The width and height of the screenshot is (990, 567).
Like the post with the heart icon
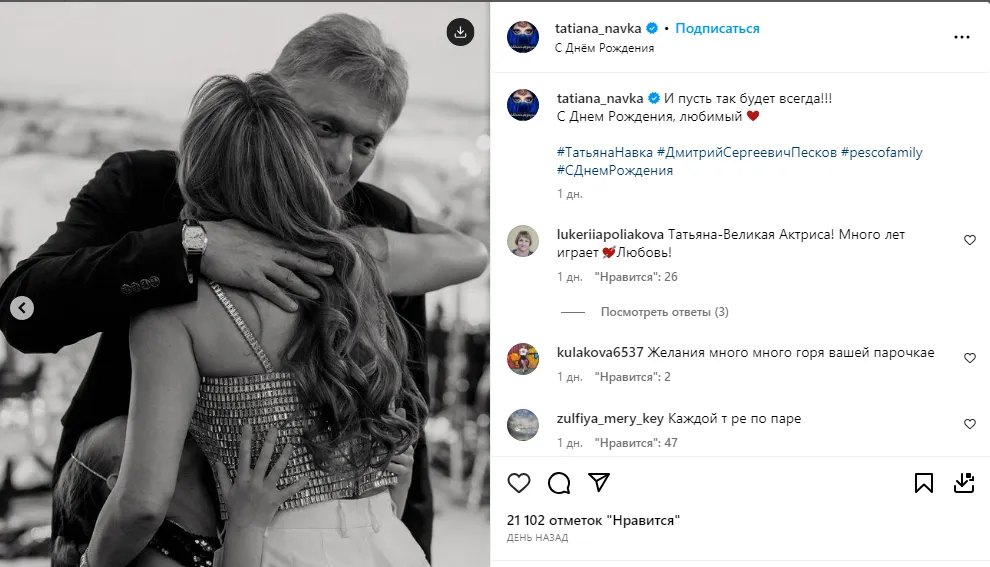pyautogui.click(x=519, y=483)
